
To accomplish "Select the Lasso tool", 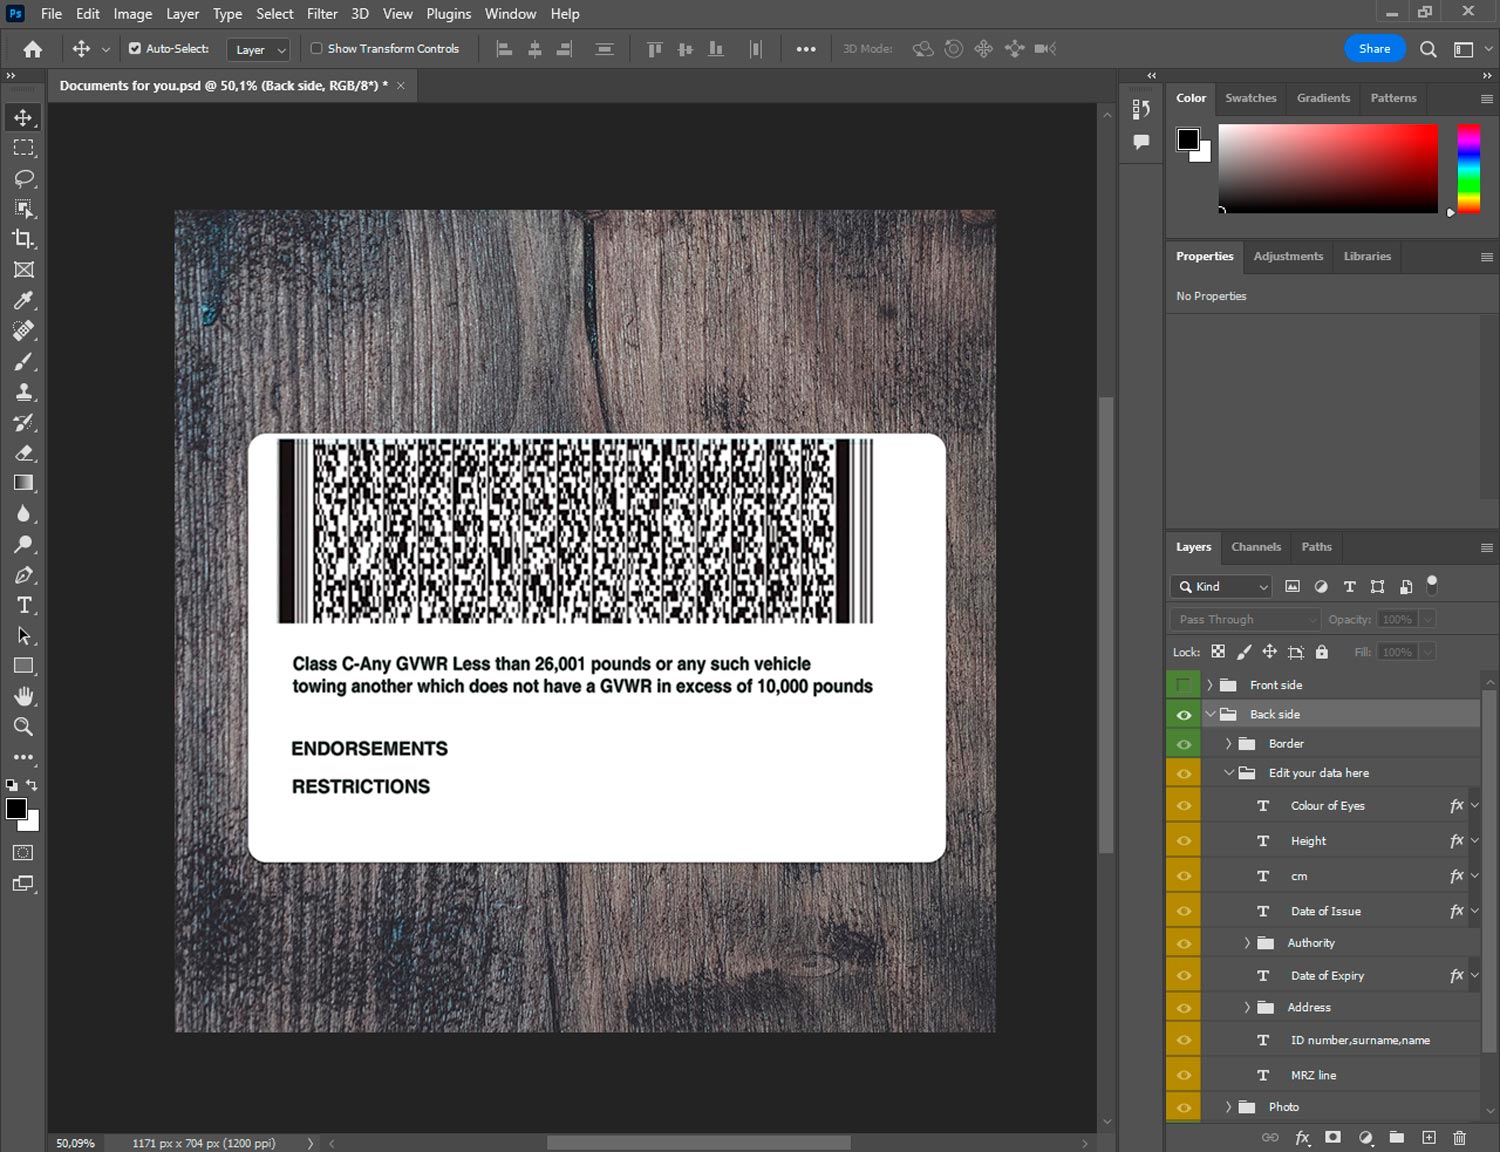I will [x=24, y=178].
